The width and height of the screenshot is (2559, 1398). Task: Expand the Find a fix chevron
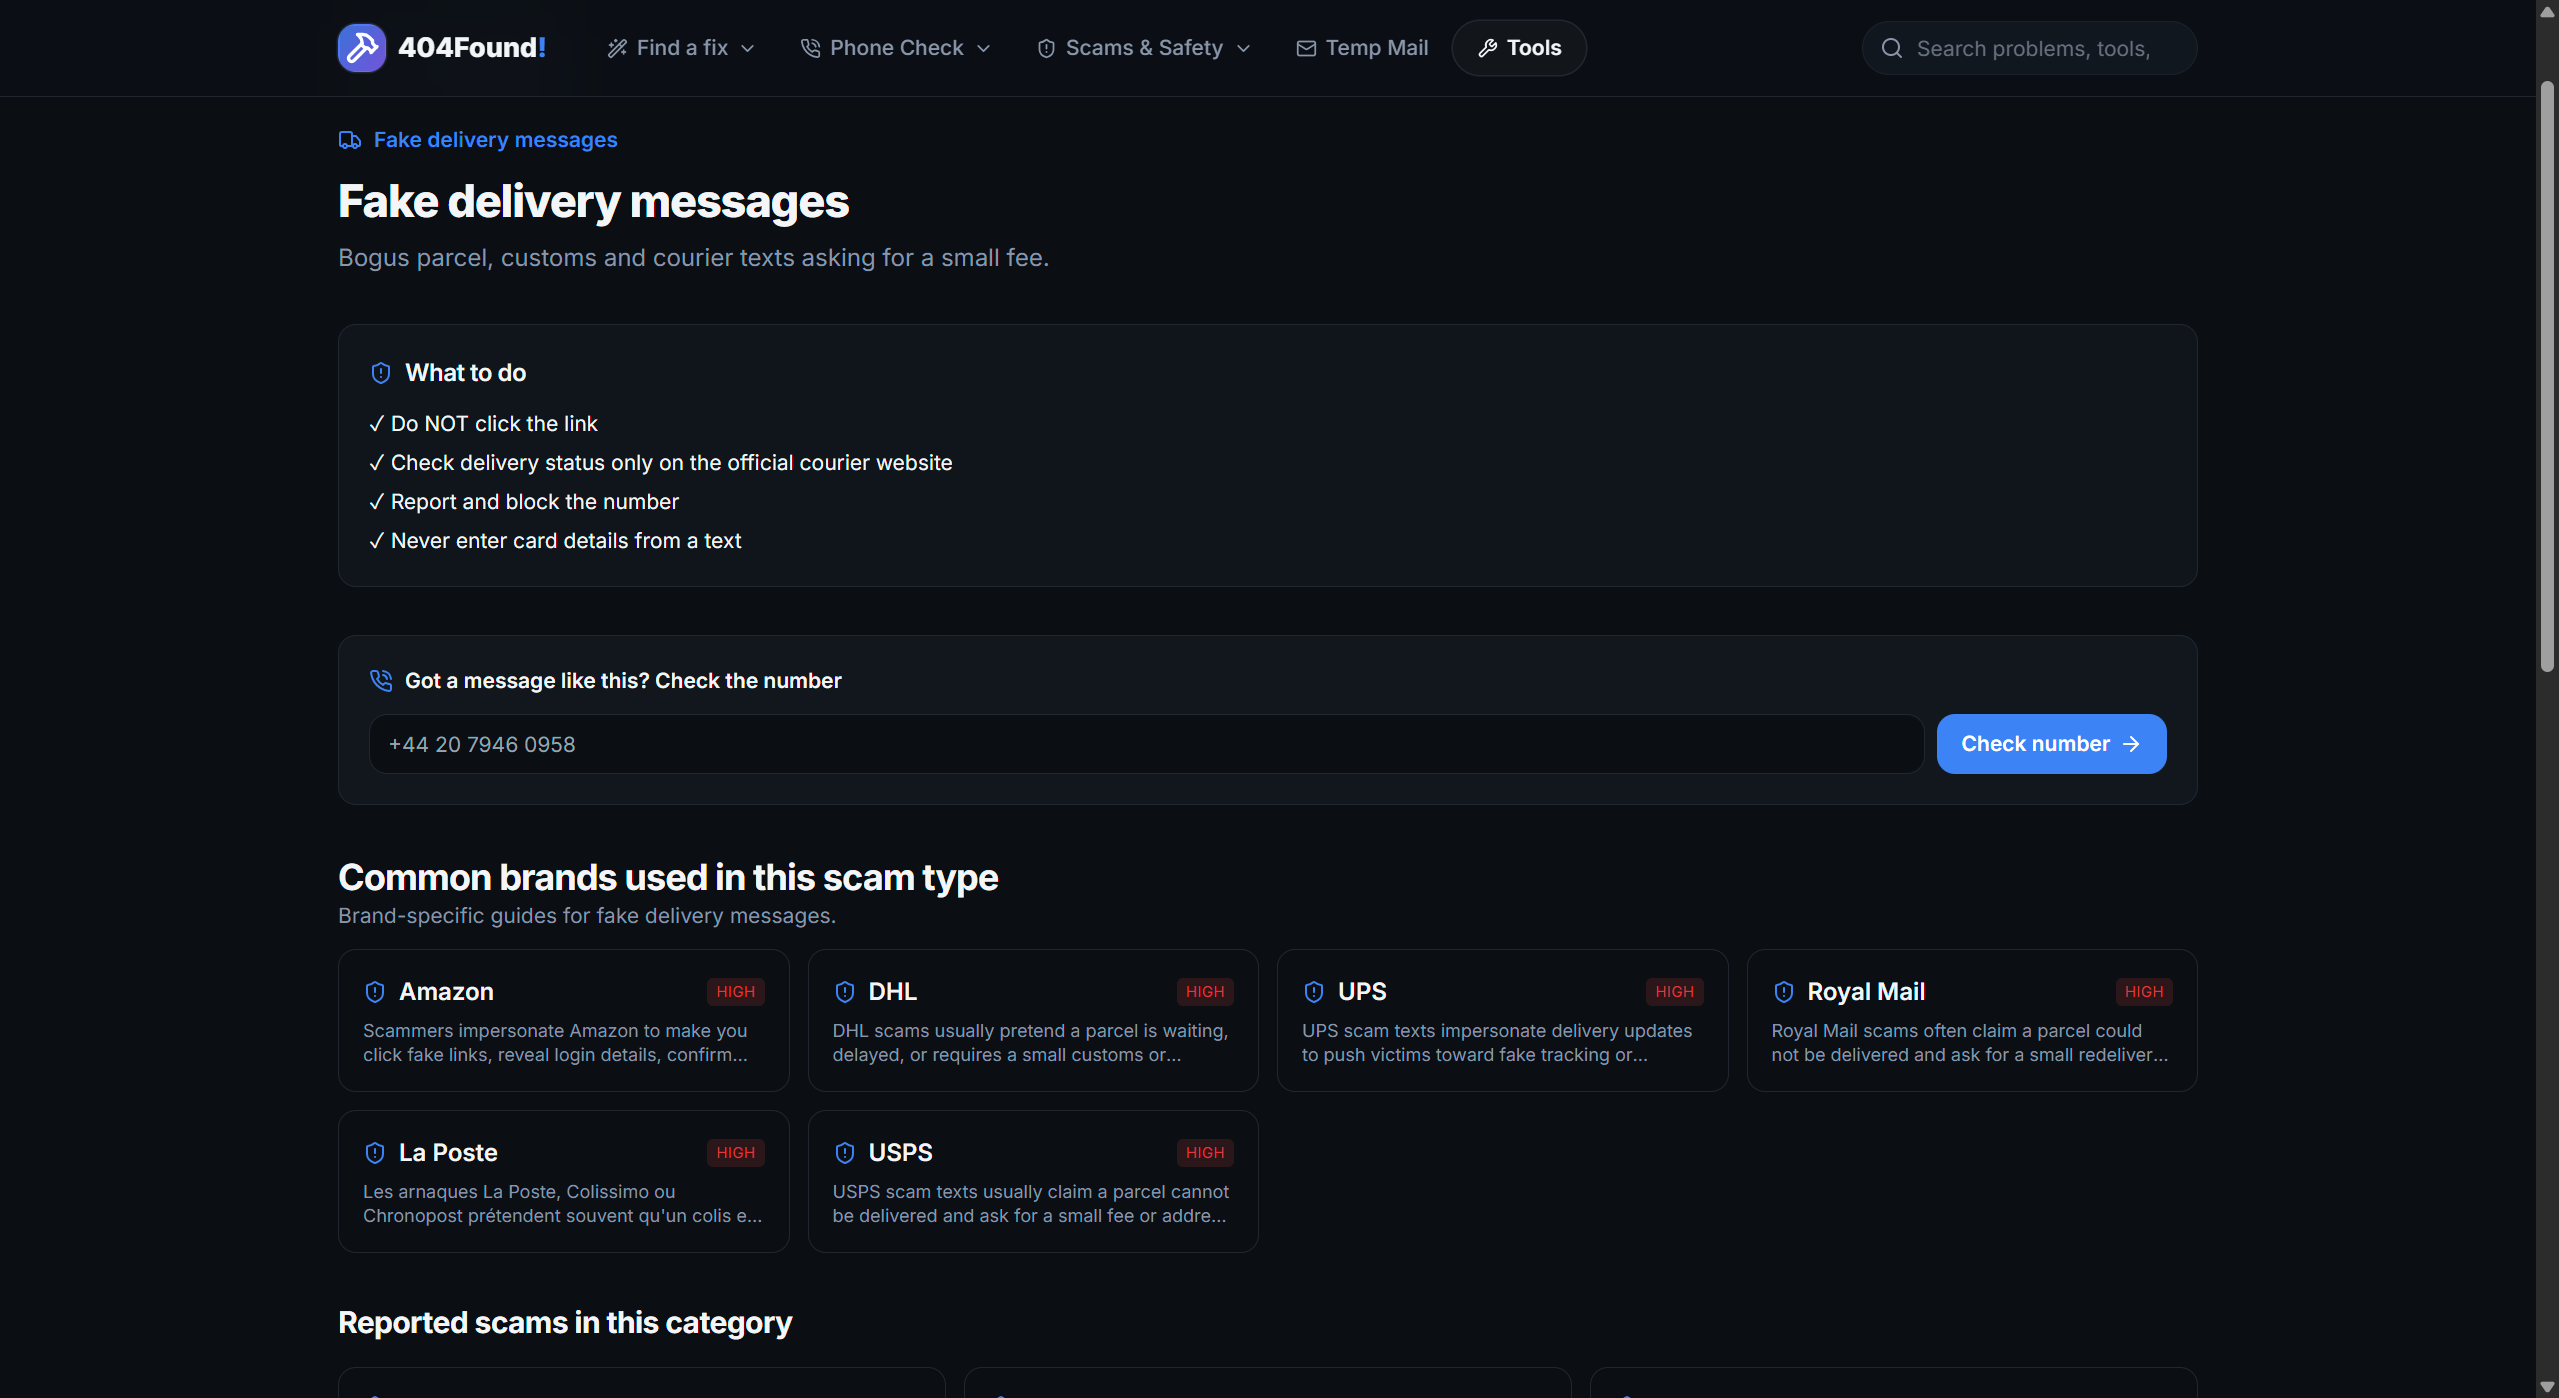748,48
